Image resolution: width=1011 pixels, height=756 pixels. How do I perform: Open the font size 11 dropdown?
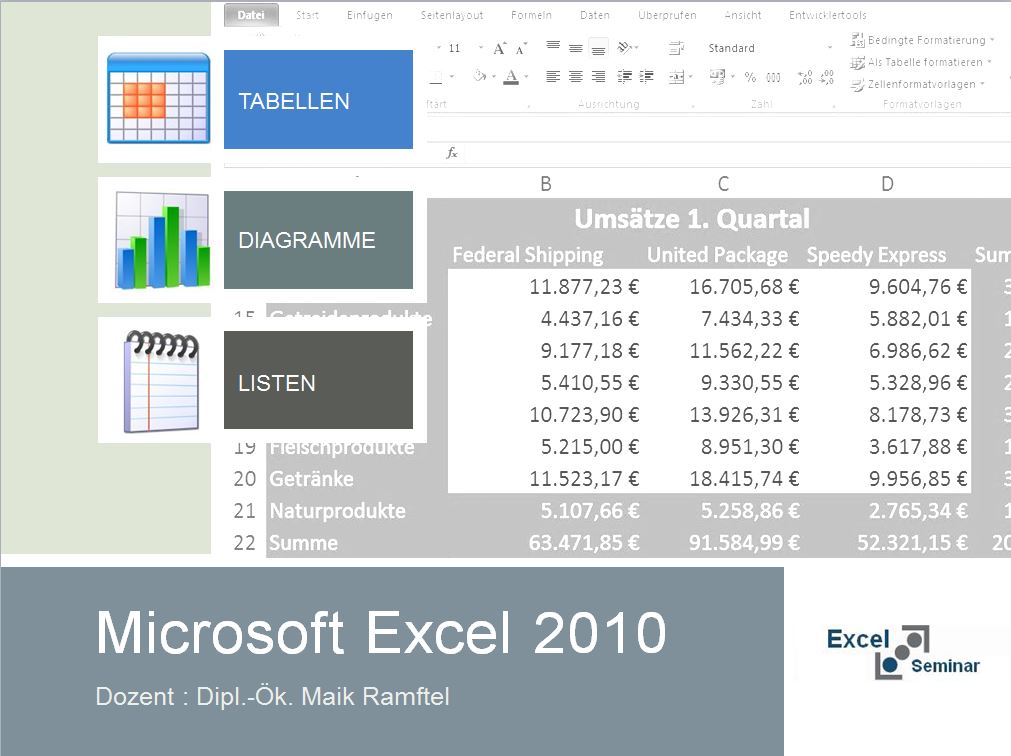(x=481, y=48)
